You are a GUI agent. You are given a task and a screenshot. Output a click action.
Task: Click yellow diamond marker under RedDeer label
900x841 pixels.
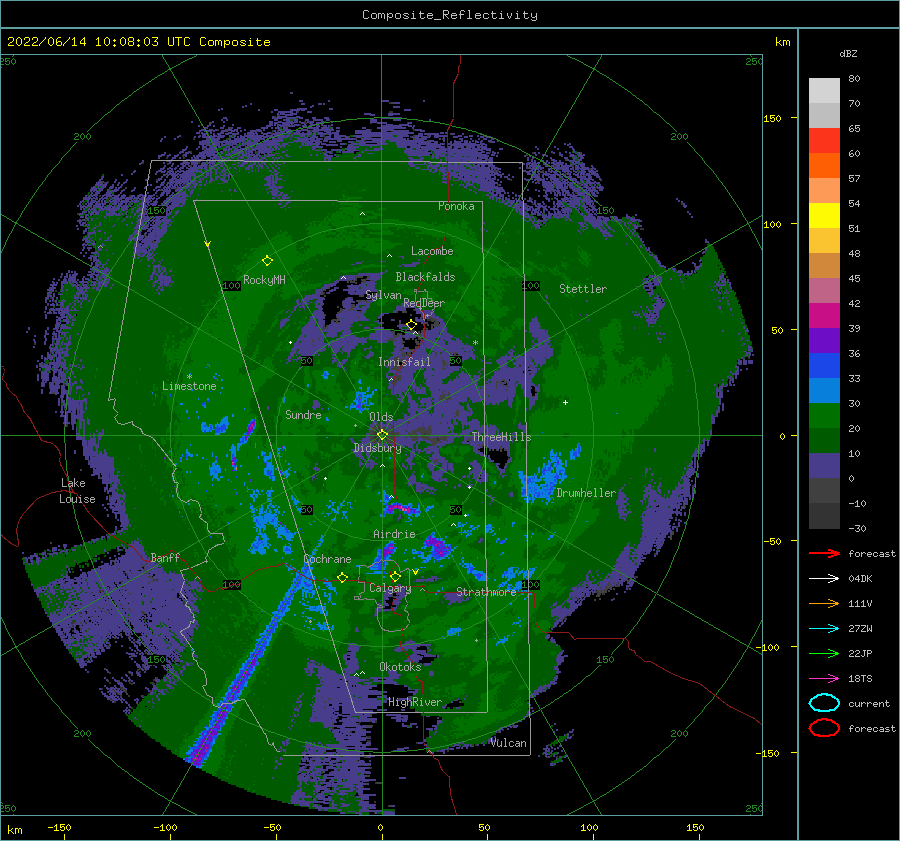(411, 325)
